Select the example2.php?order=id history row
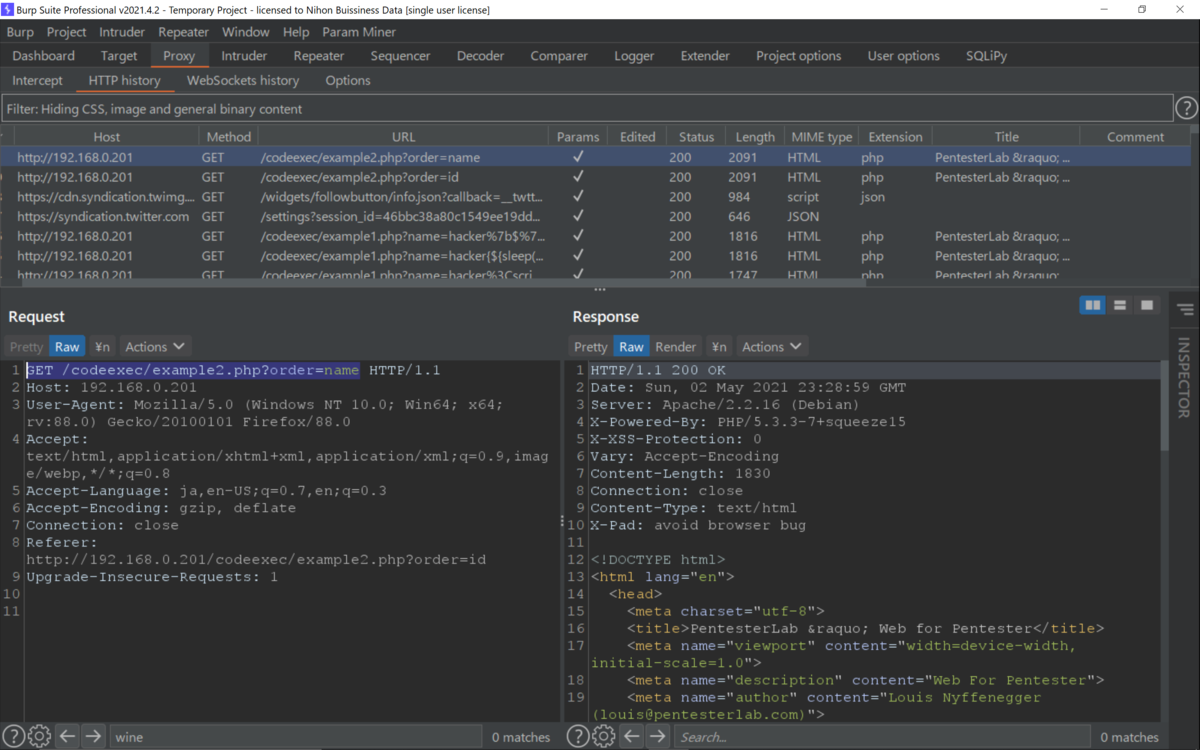The width and height of the screenshot is (1200, 750). click(596, 177)
